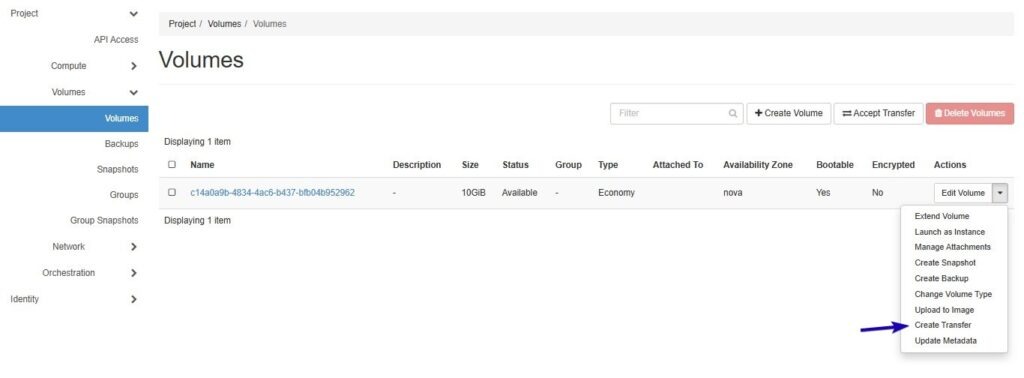Open volume c14a0a9b-4834-4ac6-b437-bfb04b952962 link
Viewport: 1024px width, 378px height.
tap(272, 193)
